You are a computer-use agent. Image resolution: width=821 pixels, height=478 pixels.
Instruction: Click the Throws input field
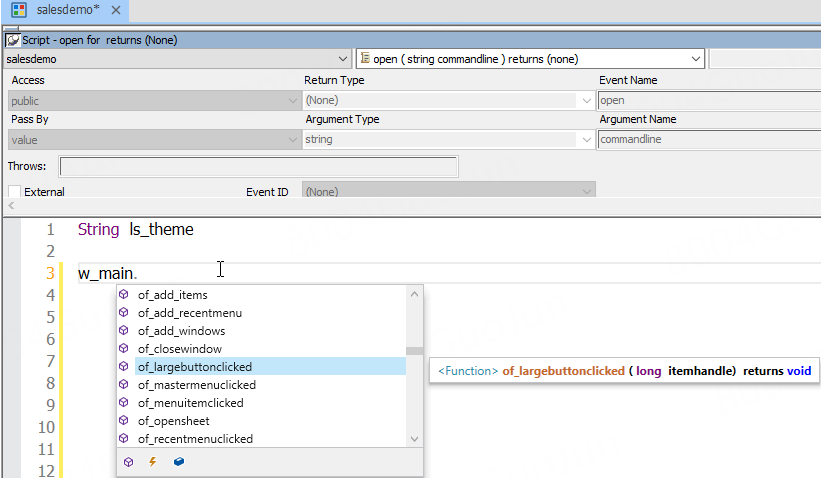tap(258, 166)
